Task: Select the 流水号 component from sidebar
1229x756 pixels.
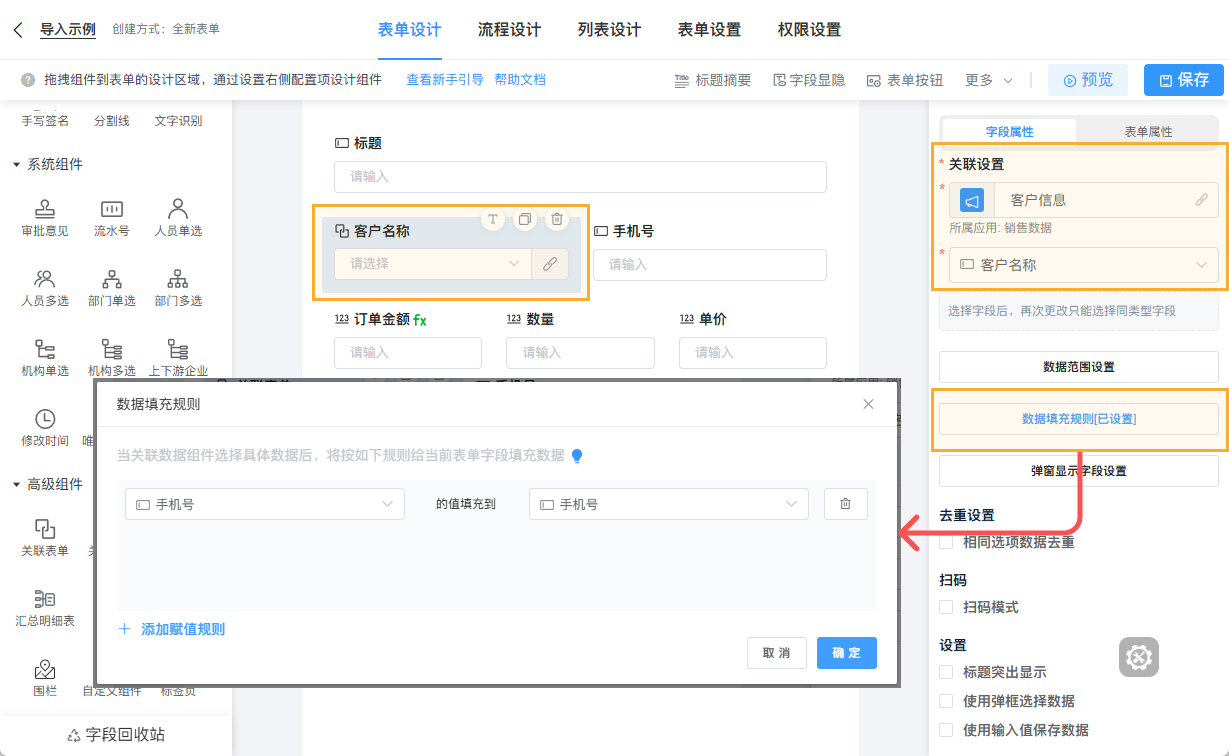Action: (x=111, y=217)
